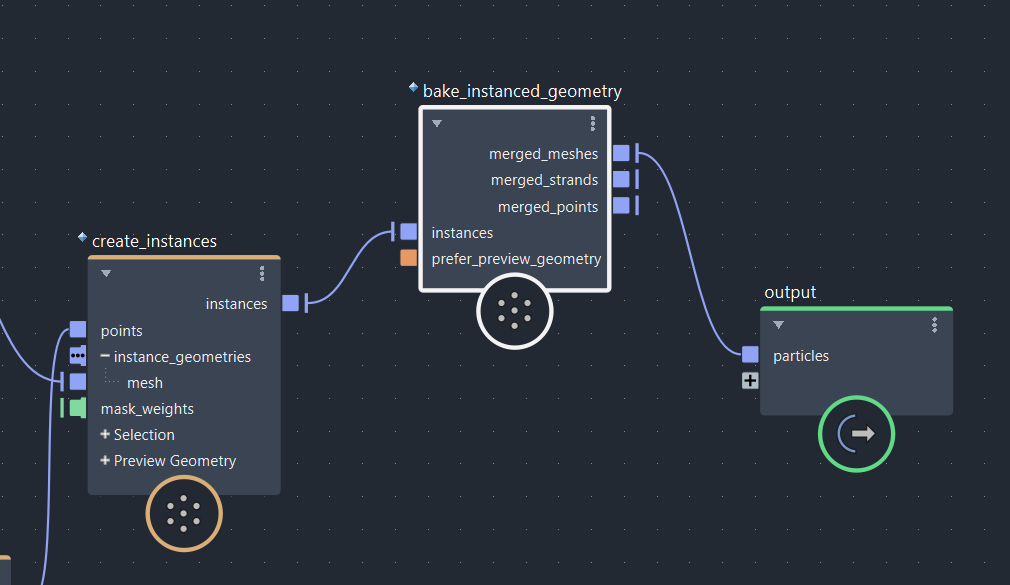Viewport: 1010px width, 585px height.
Task: Click the plus icon under the particles input
Action: click(749, 380)
